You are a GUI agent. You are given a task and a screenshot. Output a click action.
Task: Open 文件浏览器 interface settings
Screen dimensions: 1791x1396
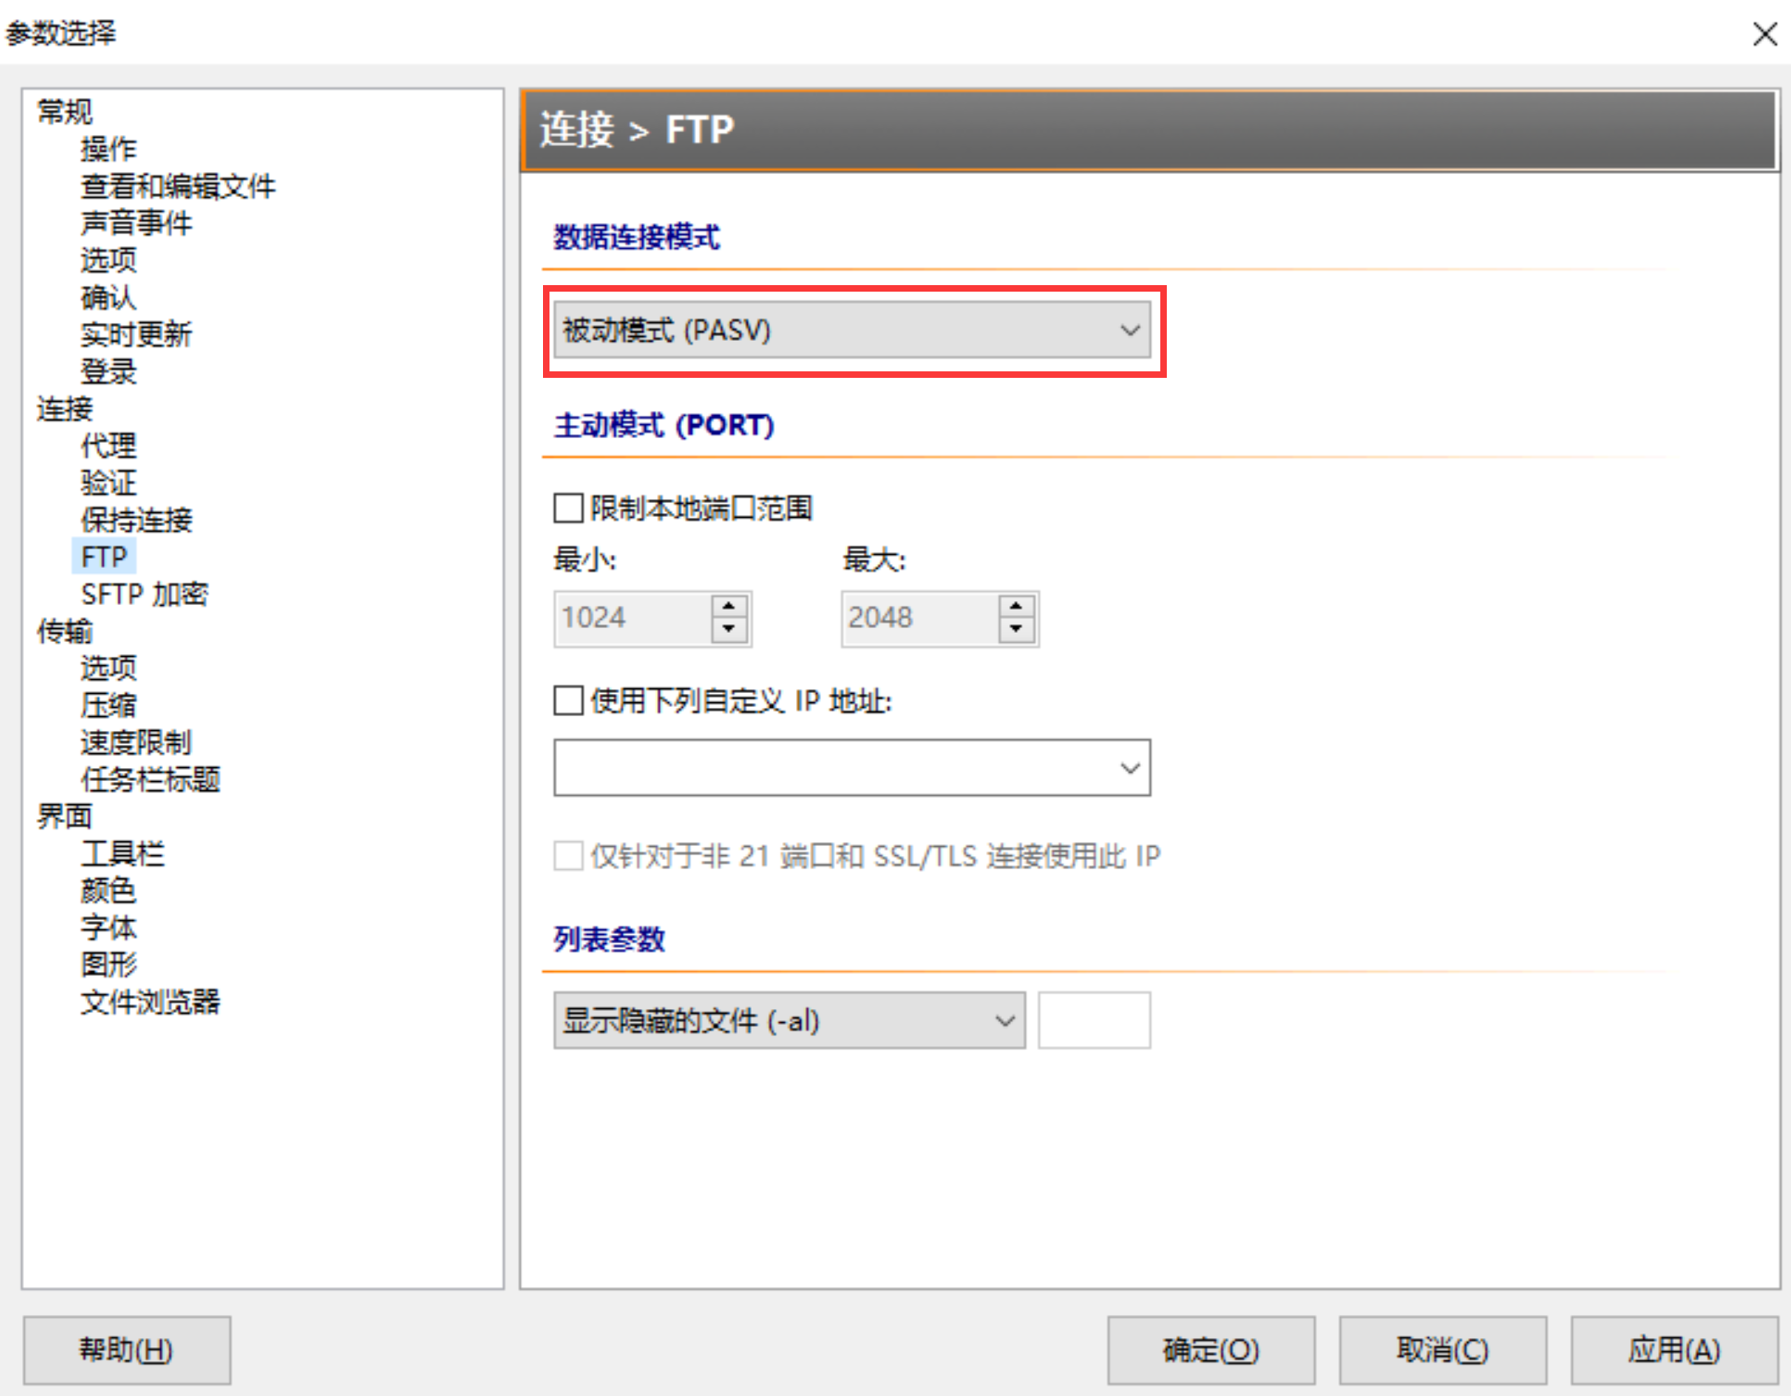click(149, 1002)
